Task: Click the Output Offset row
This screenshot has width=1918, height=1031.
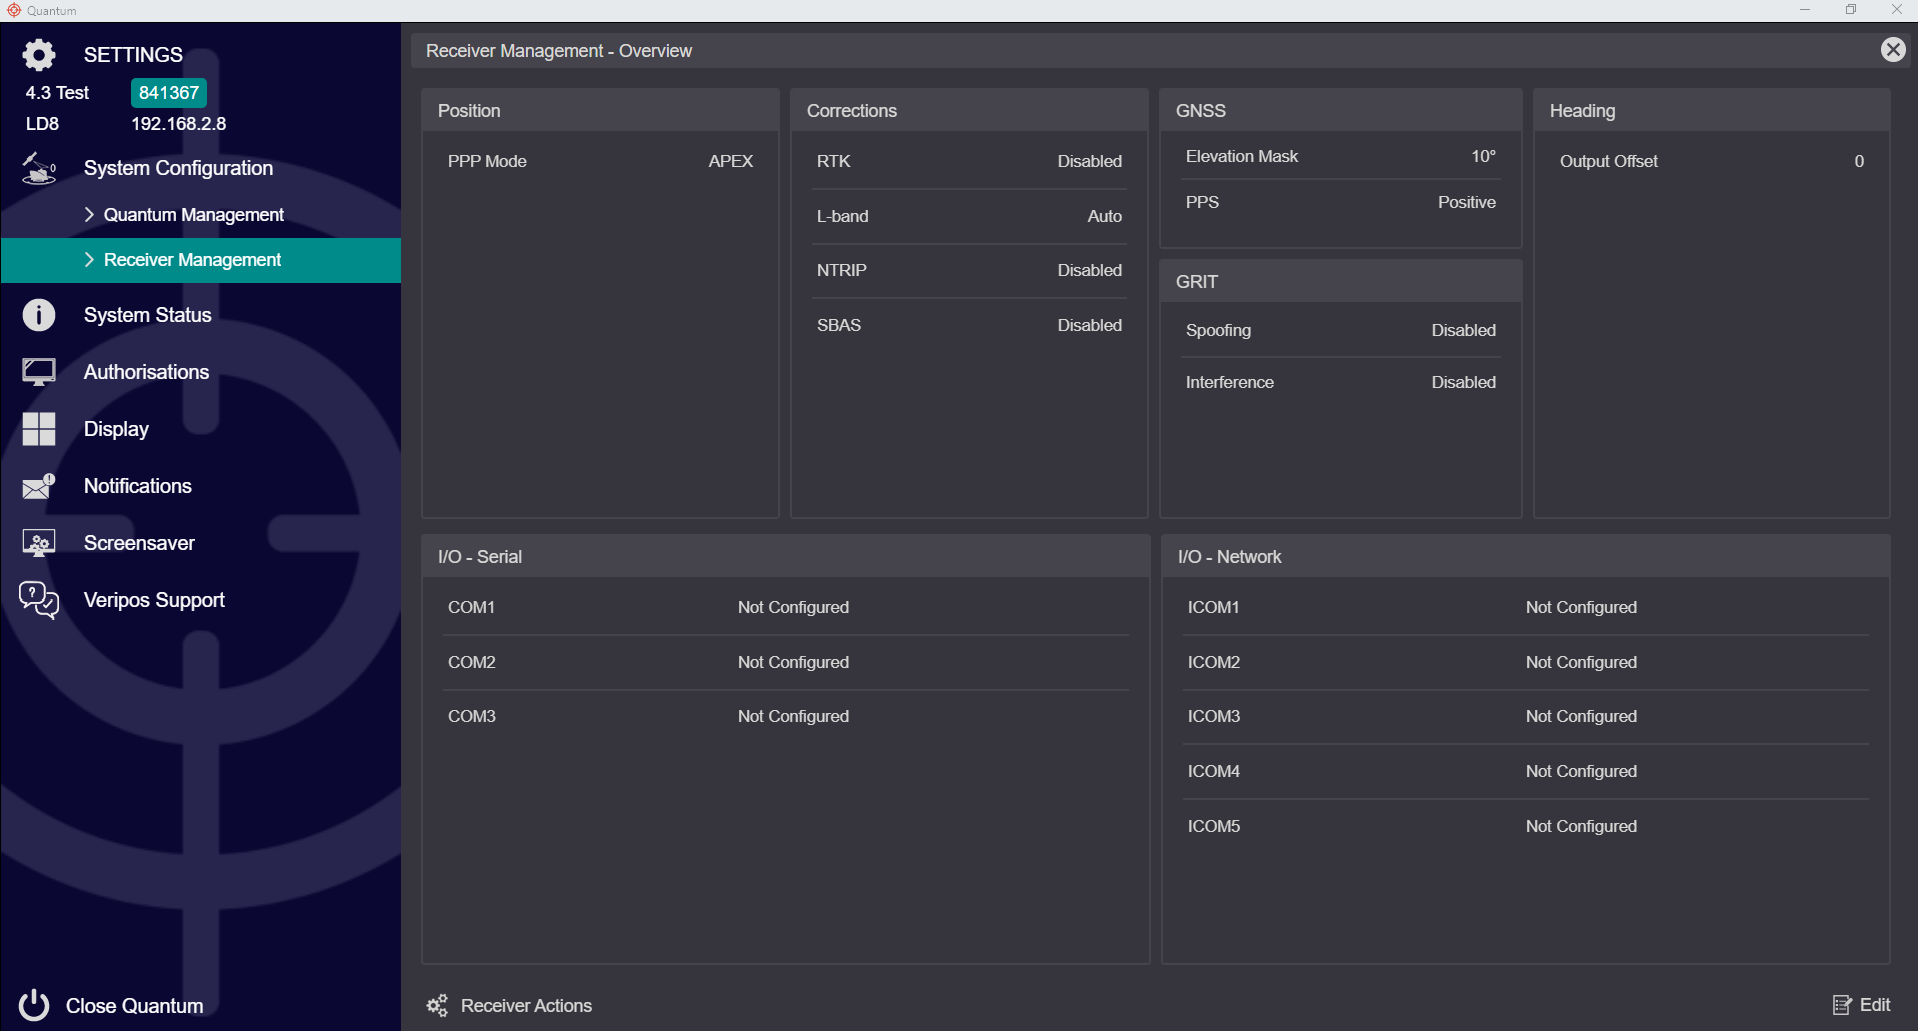Action: (x=1712, y=161)
